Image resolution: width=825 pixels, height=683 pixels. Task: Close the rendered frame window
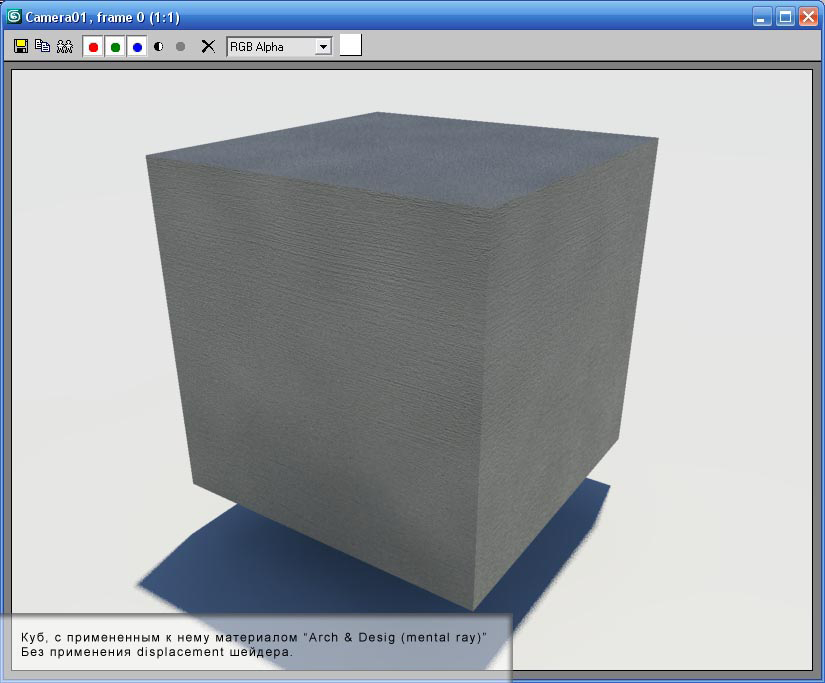pos(807,16)
